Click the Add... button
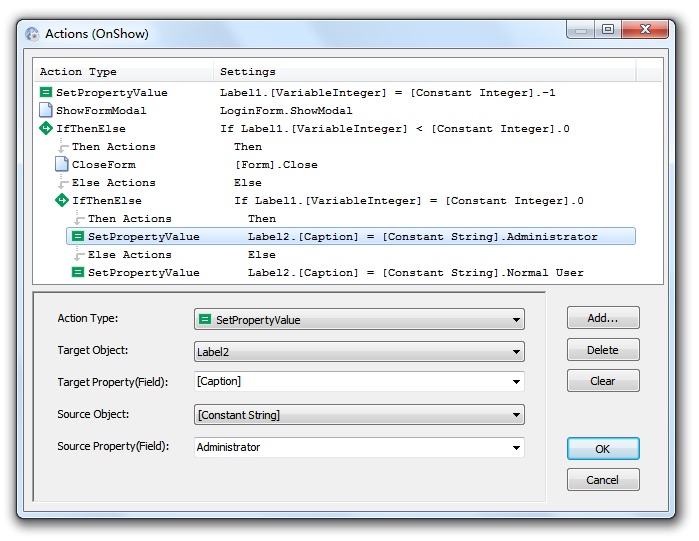The width and height of the screenshot is (699, 541). (x=603, y=318)
